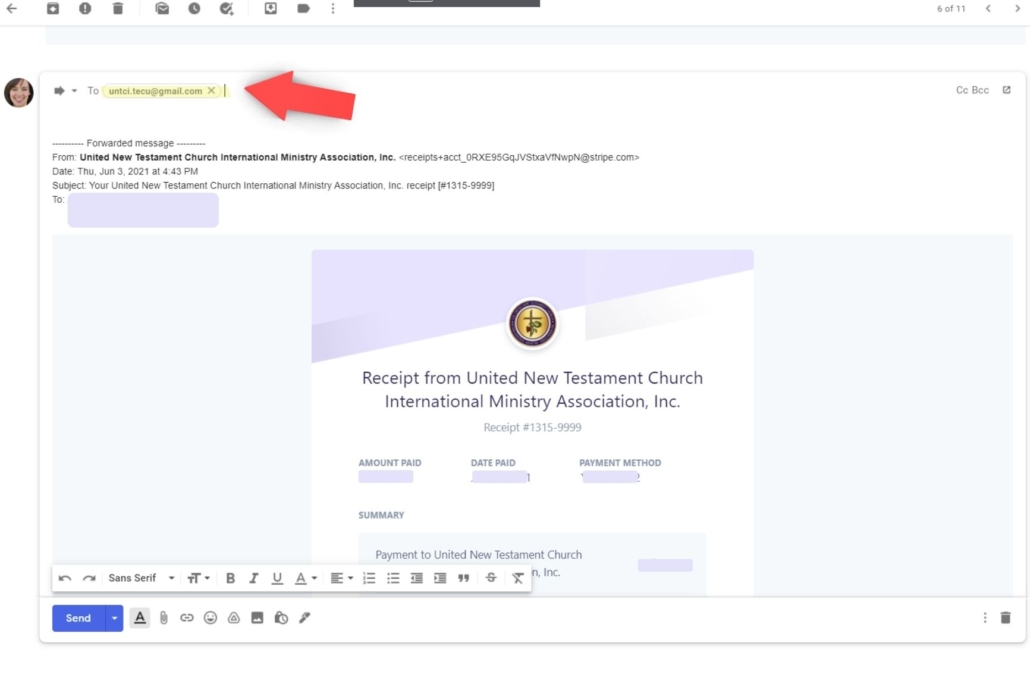
Task: Go to the newer conversation
Action: pyautogui.click(x=988, y=9)
